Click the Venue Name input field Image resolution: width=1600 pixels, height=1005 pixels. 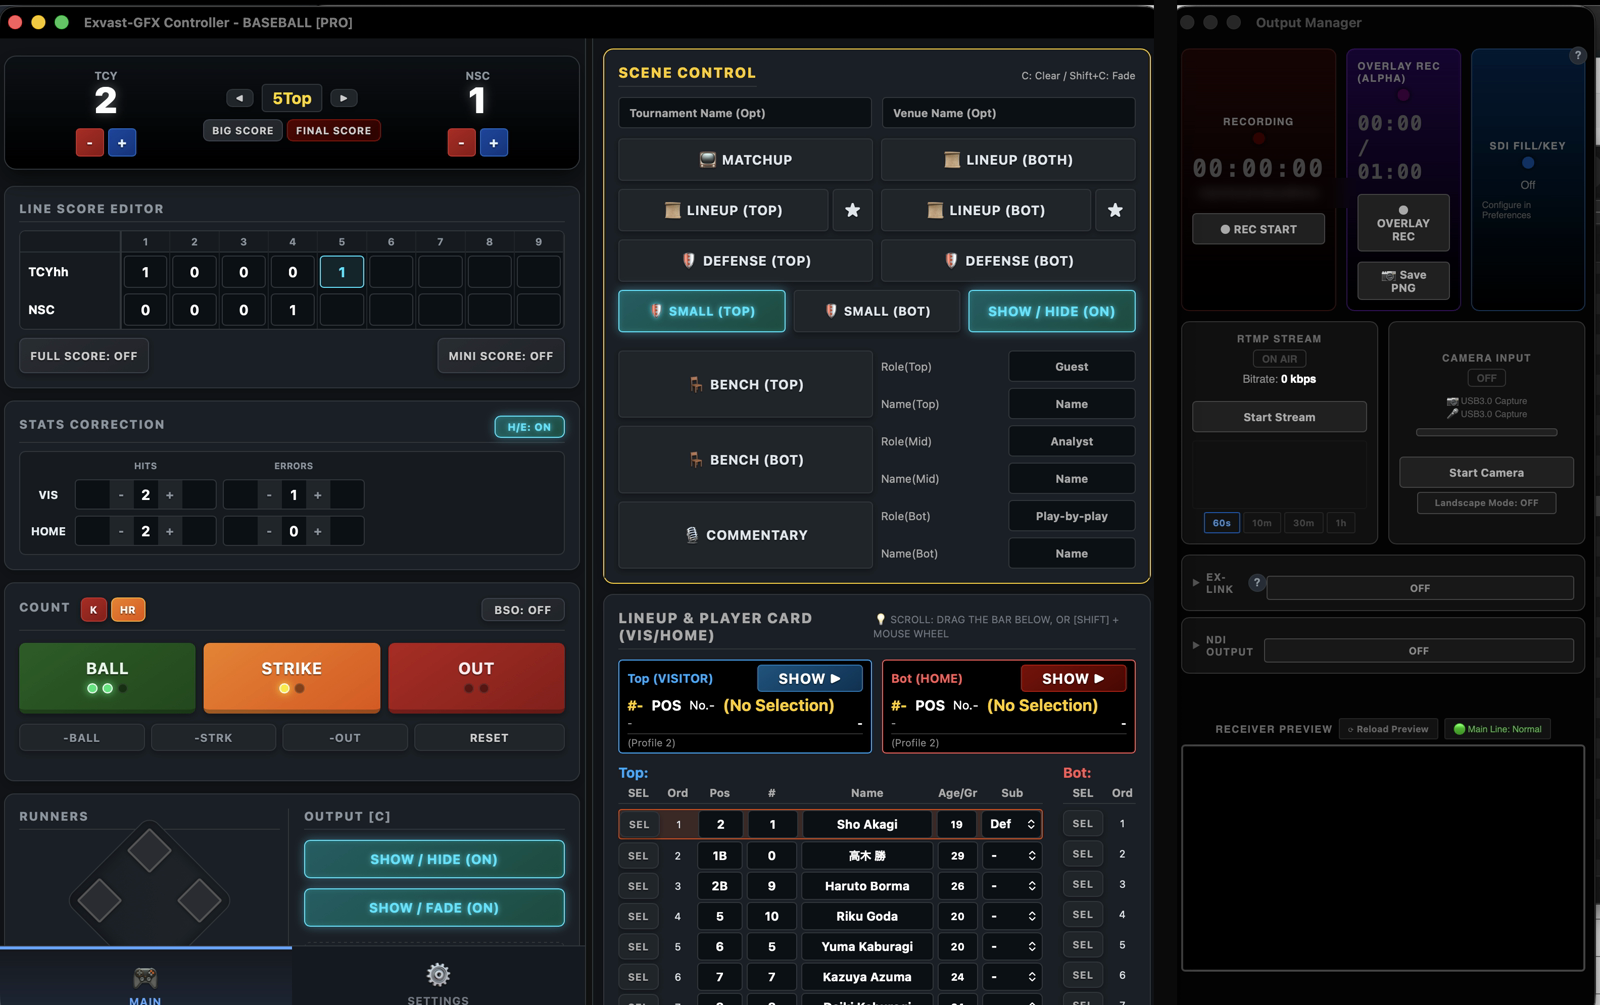click(1008, 113)
